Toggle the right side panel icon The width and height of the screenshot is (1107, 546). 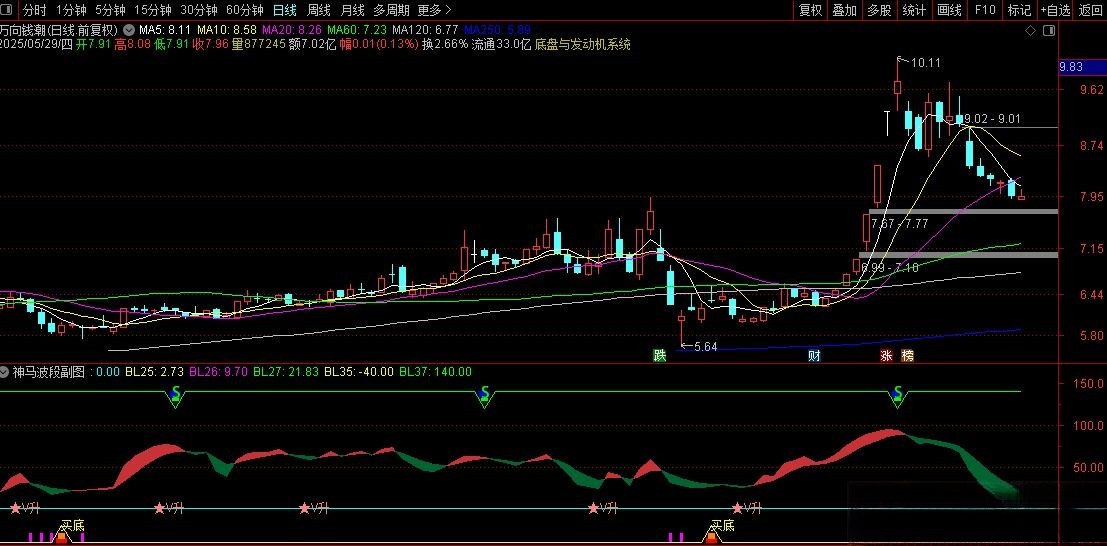click(x=1047, y=32)
